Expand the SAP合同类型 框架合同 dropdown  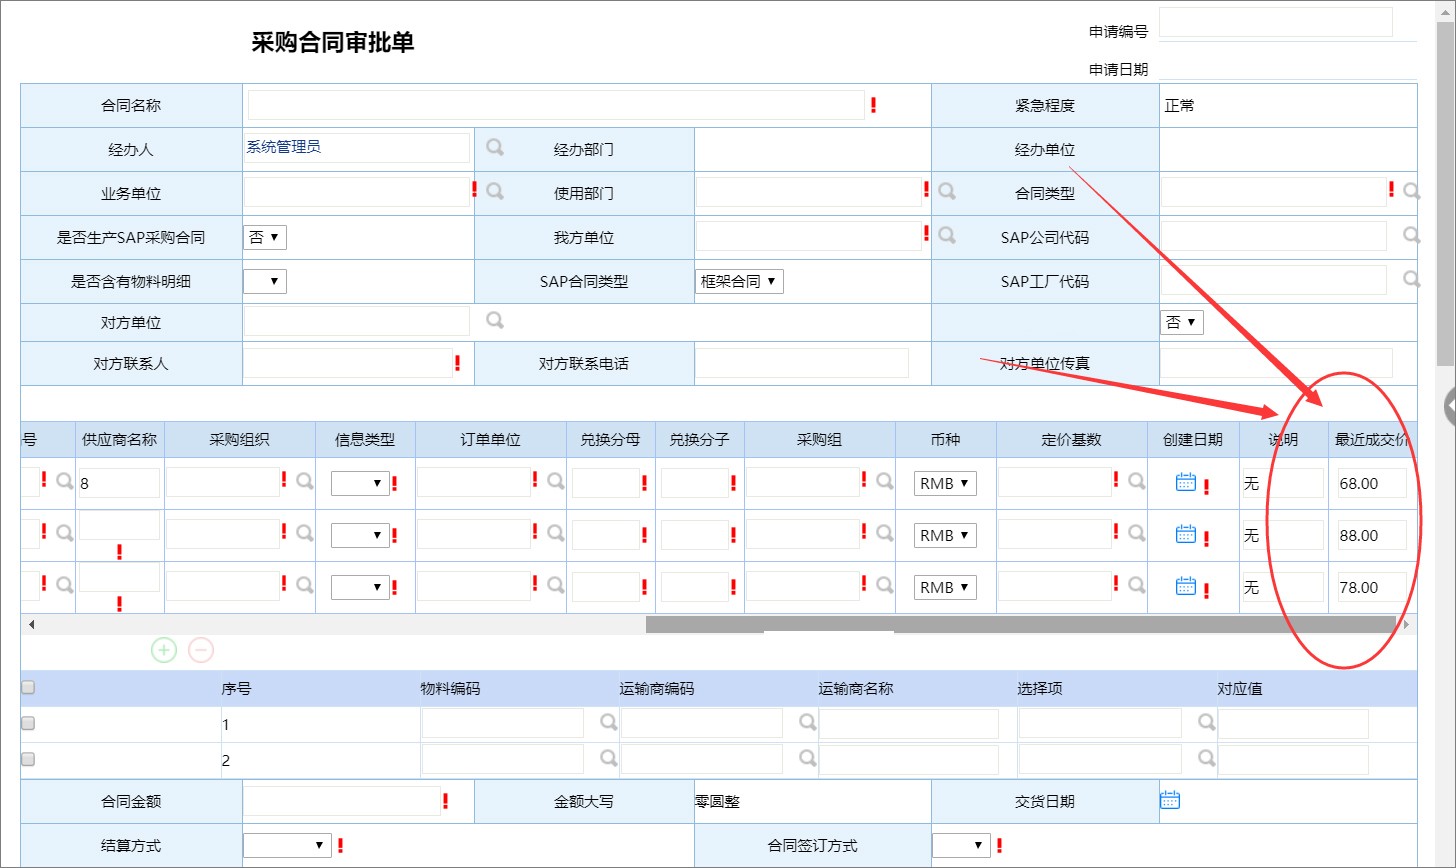pos(739,281)
